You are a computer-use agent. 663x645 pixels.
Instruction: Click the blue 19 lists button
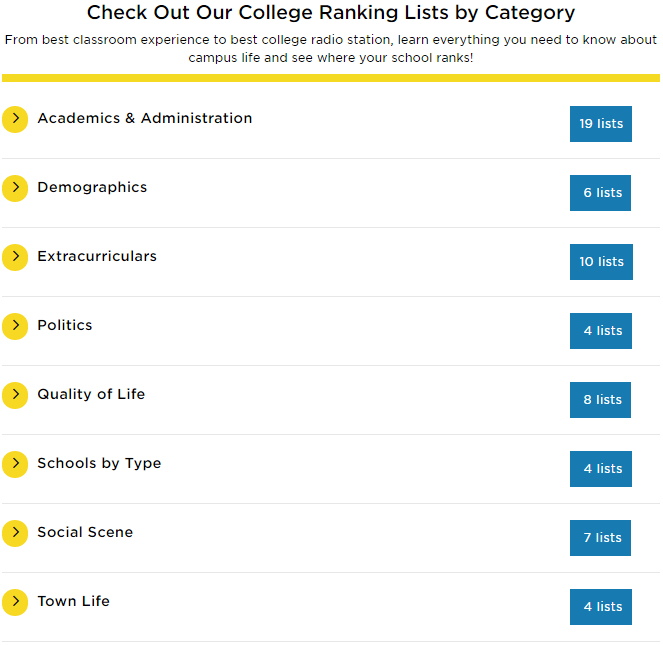(x=601, y=124)
